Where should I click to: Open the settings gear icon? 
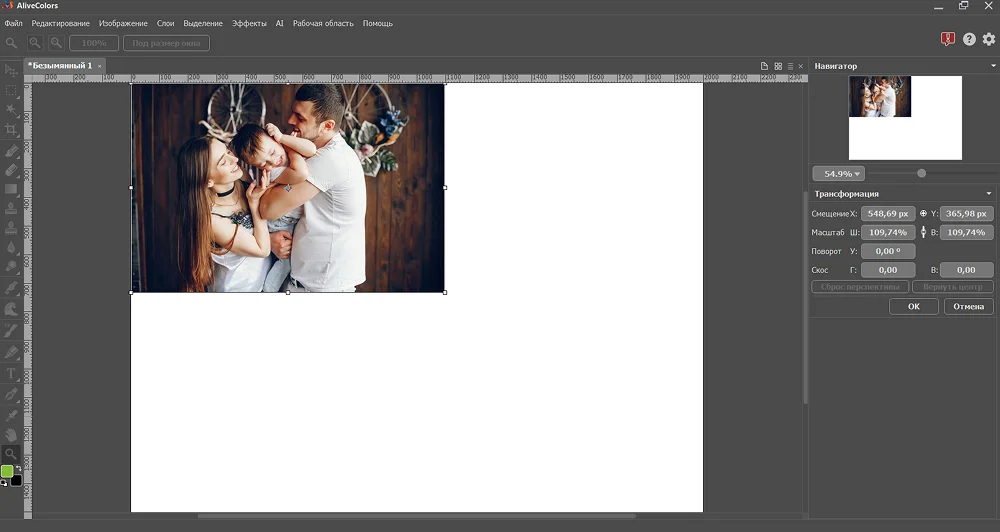[x=989, y=40]
